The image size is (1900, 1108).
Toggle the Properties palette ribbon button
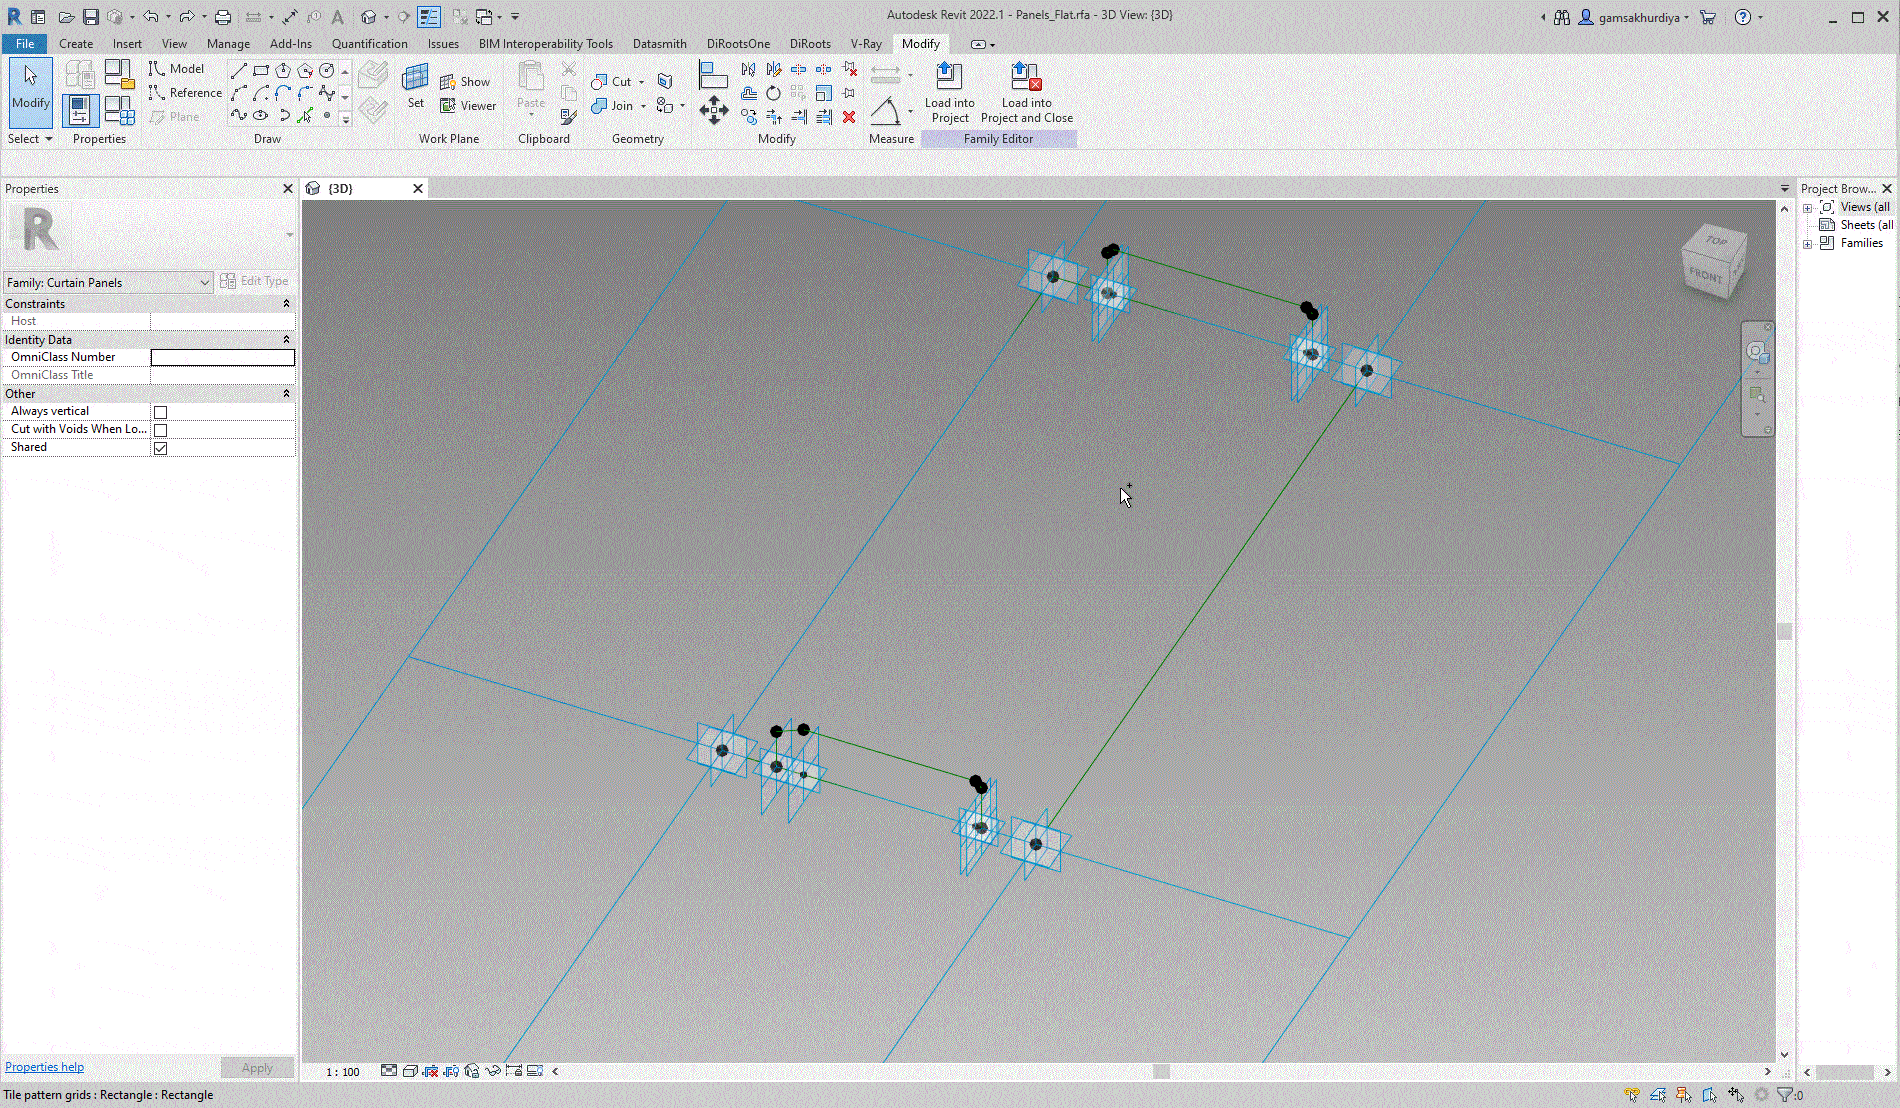[80, 110]
